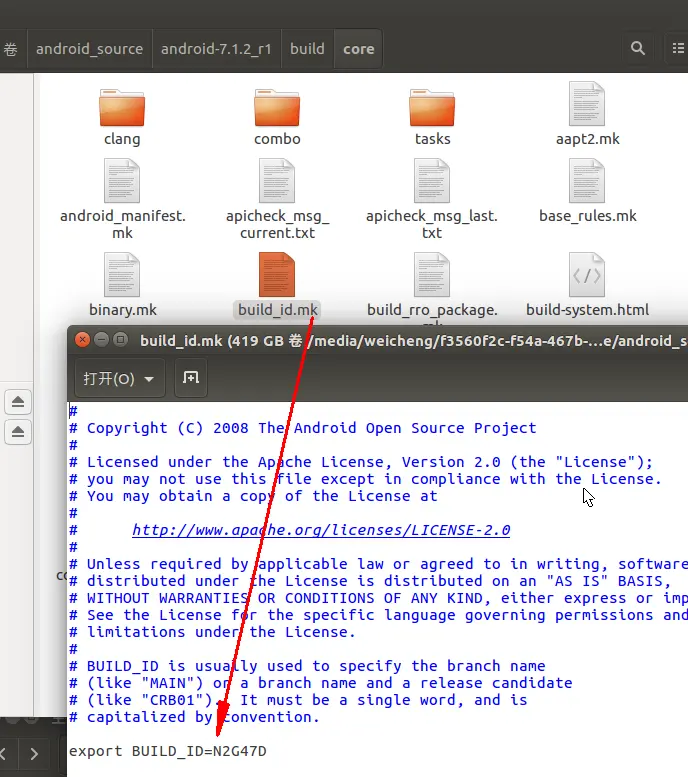This screenshot has height=777, width=688.
Task: Select the apicheck_msg_current.txt file icon
Action: tap(277, 181)
